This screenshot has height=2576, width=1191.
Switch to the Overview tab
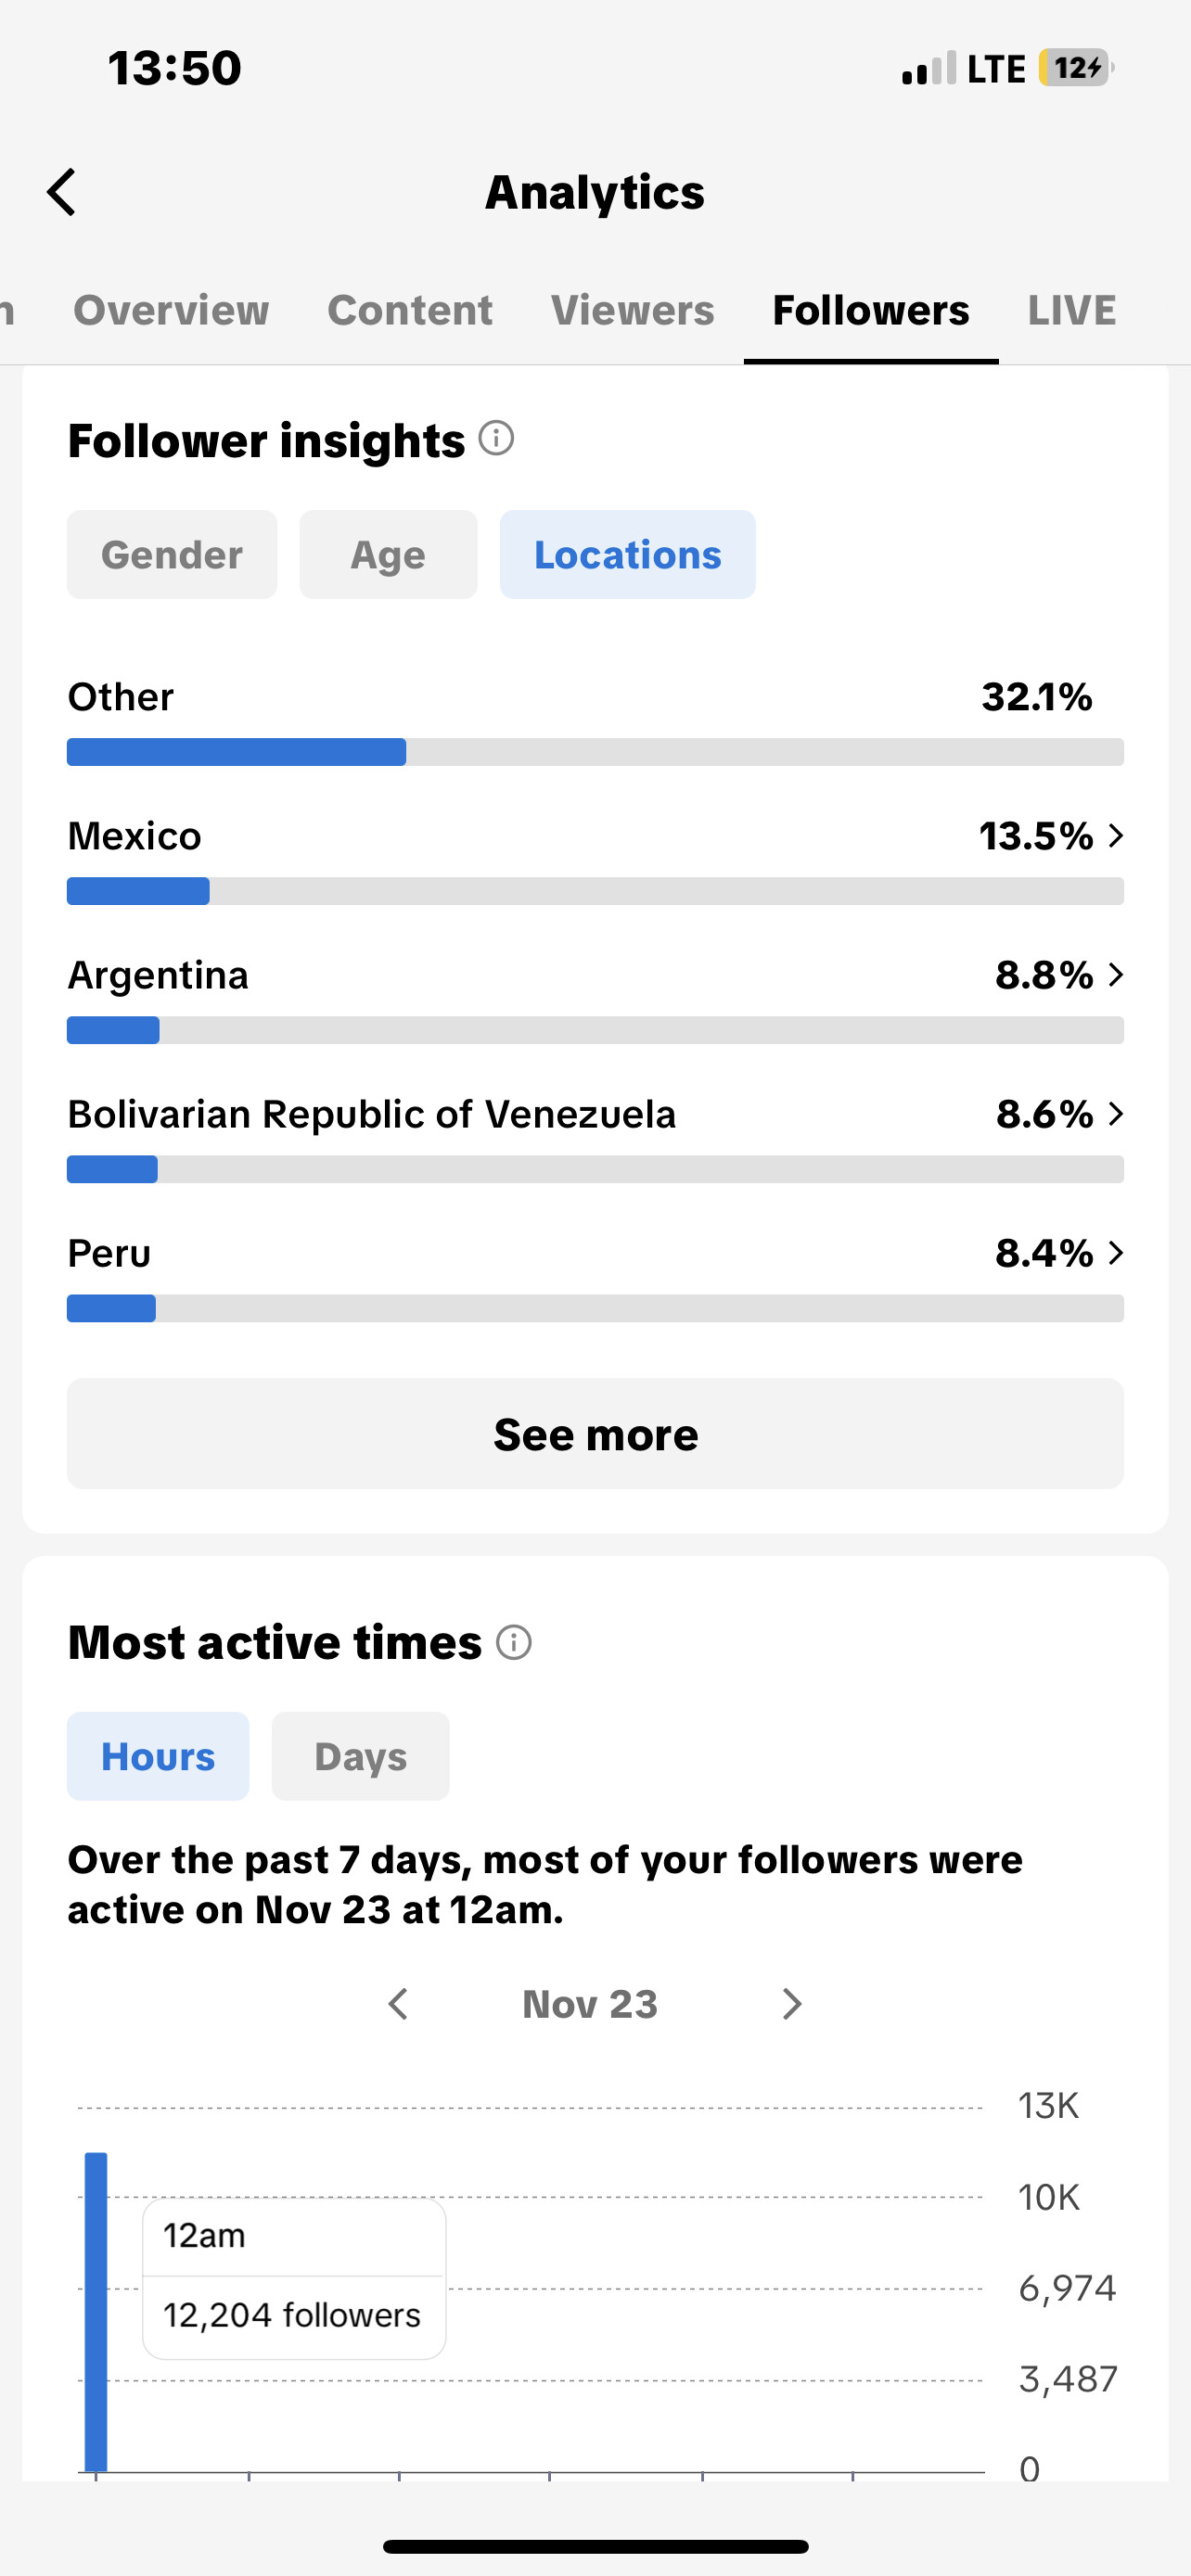171,311
